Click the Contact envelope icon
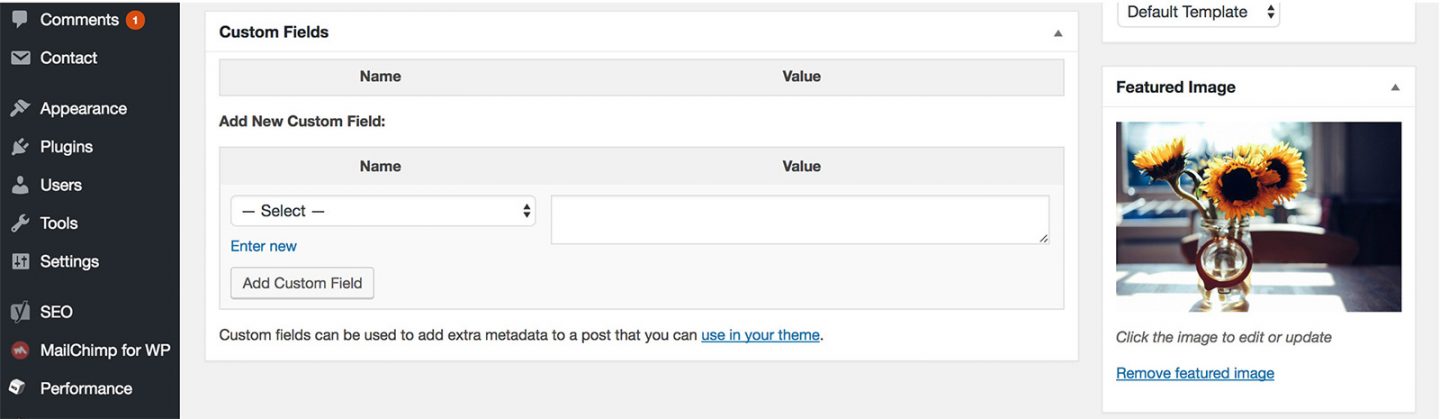 click(x=20, y=58)
